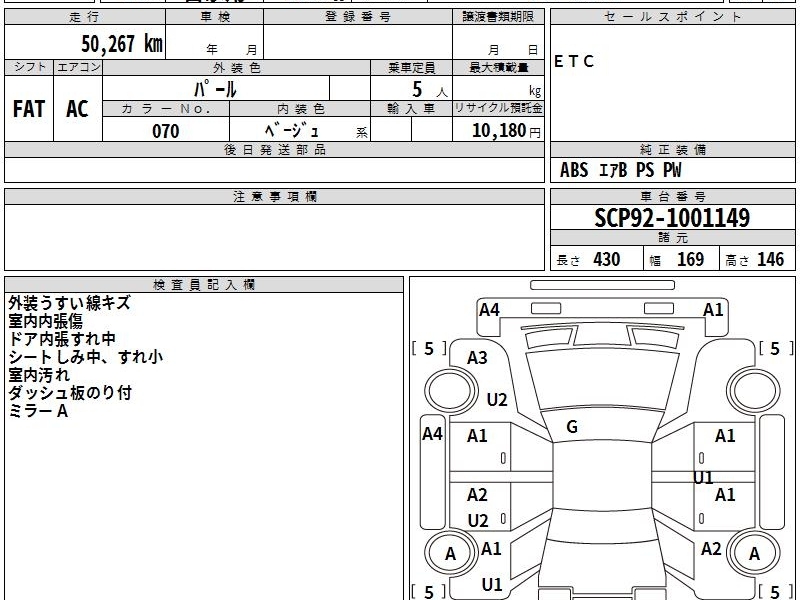Click the U2 mark directly below A3
This screenshot has height=600, width=800.
(497, 399)
